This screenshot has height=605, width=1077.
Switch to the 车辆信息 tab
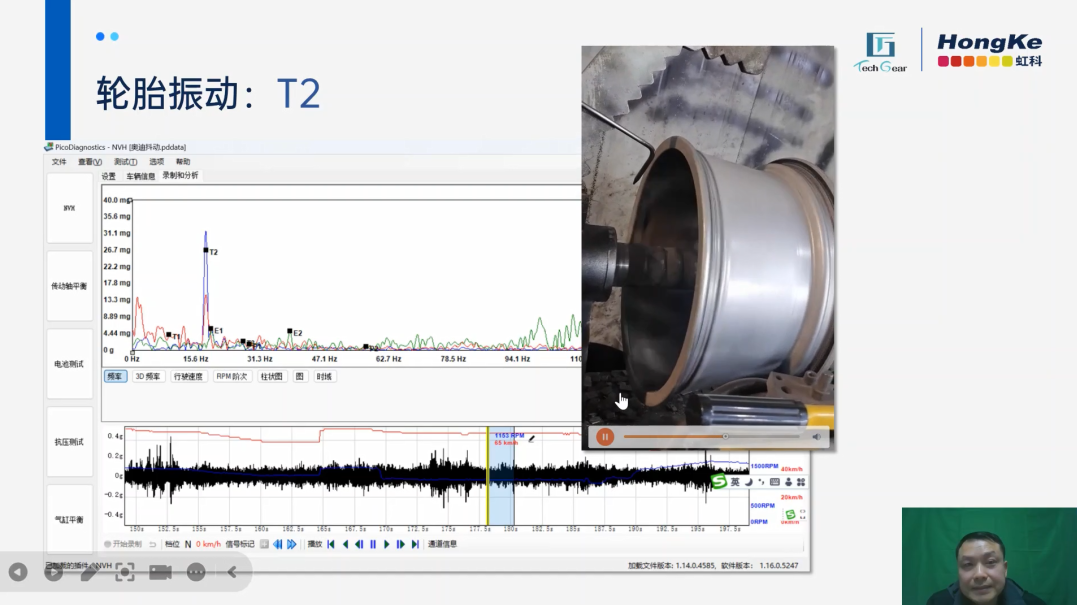click(140, 176)
